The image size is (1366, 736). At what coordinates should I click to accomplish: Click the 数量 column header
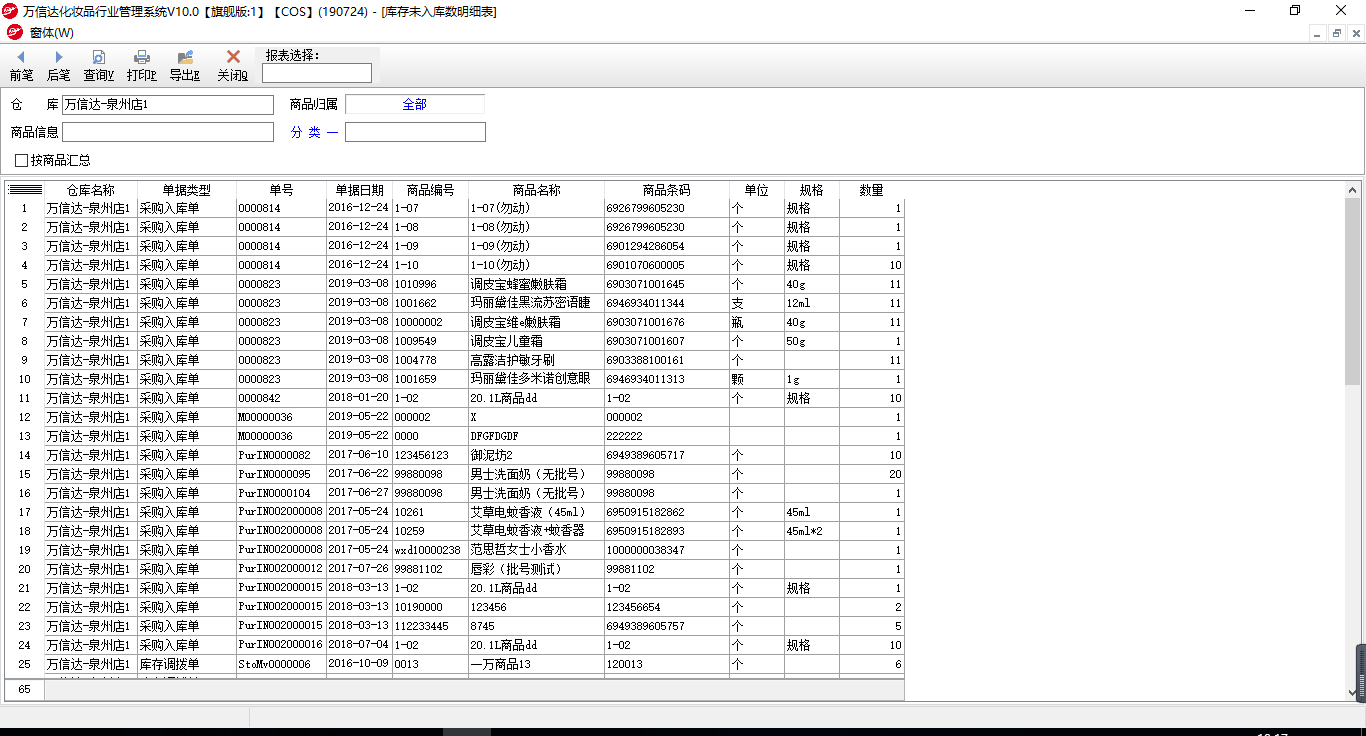872,190
